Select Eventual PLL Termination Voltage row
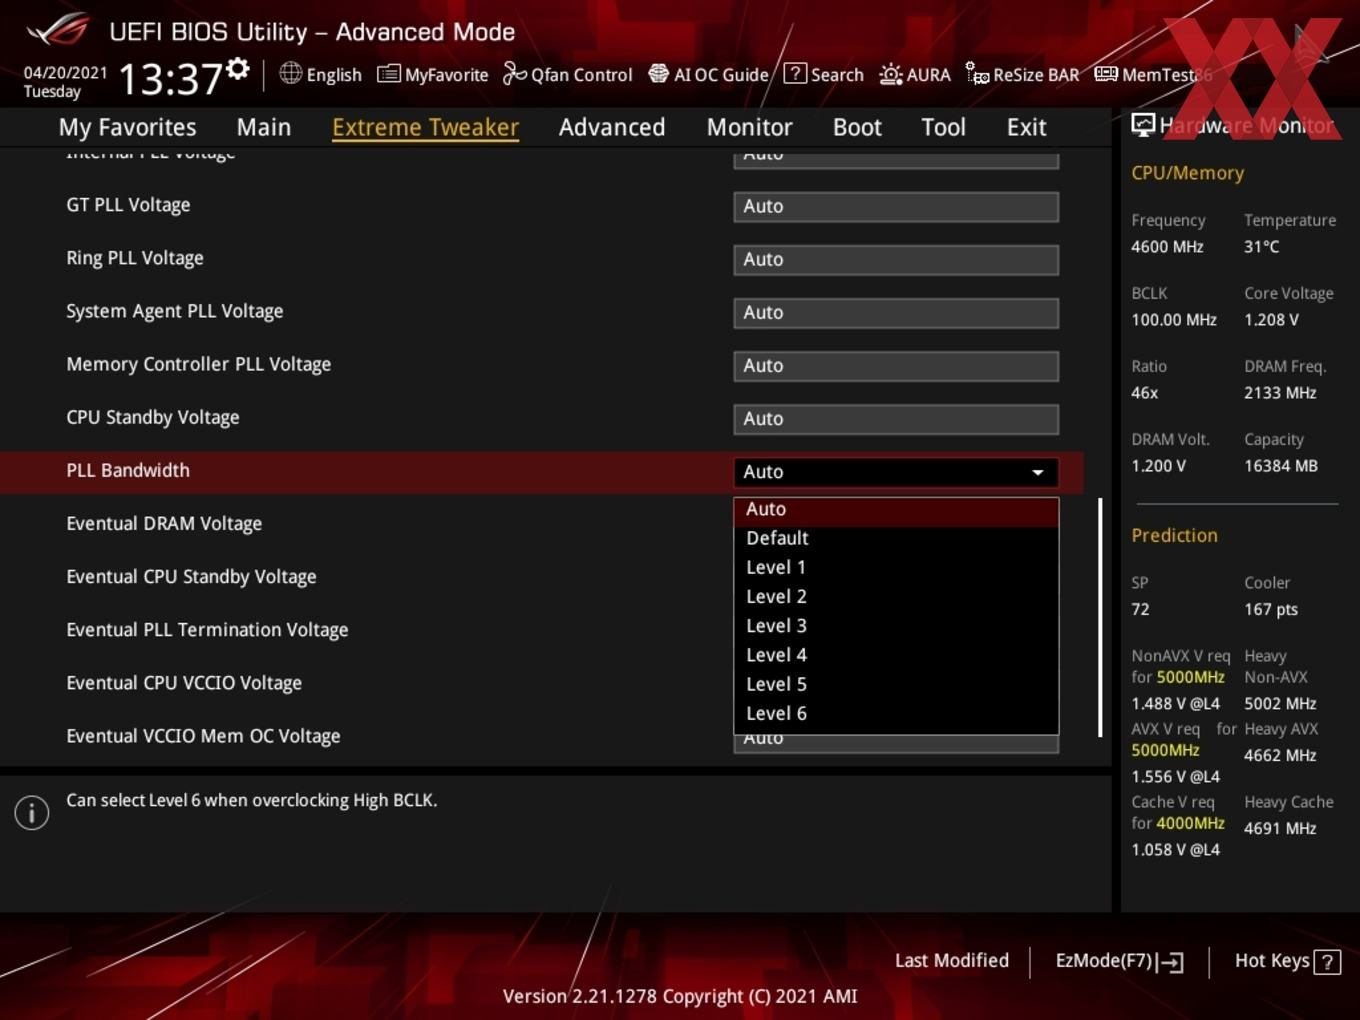Image resolution: width=1360 pixels, height=1020 pixels. pos(207,630)
